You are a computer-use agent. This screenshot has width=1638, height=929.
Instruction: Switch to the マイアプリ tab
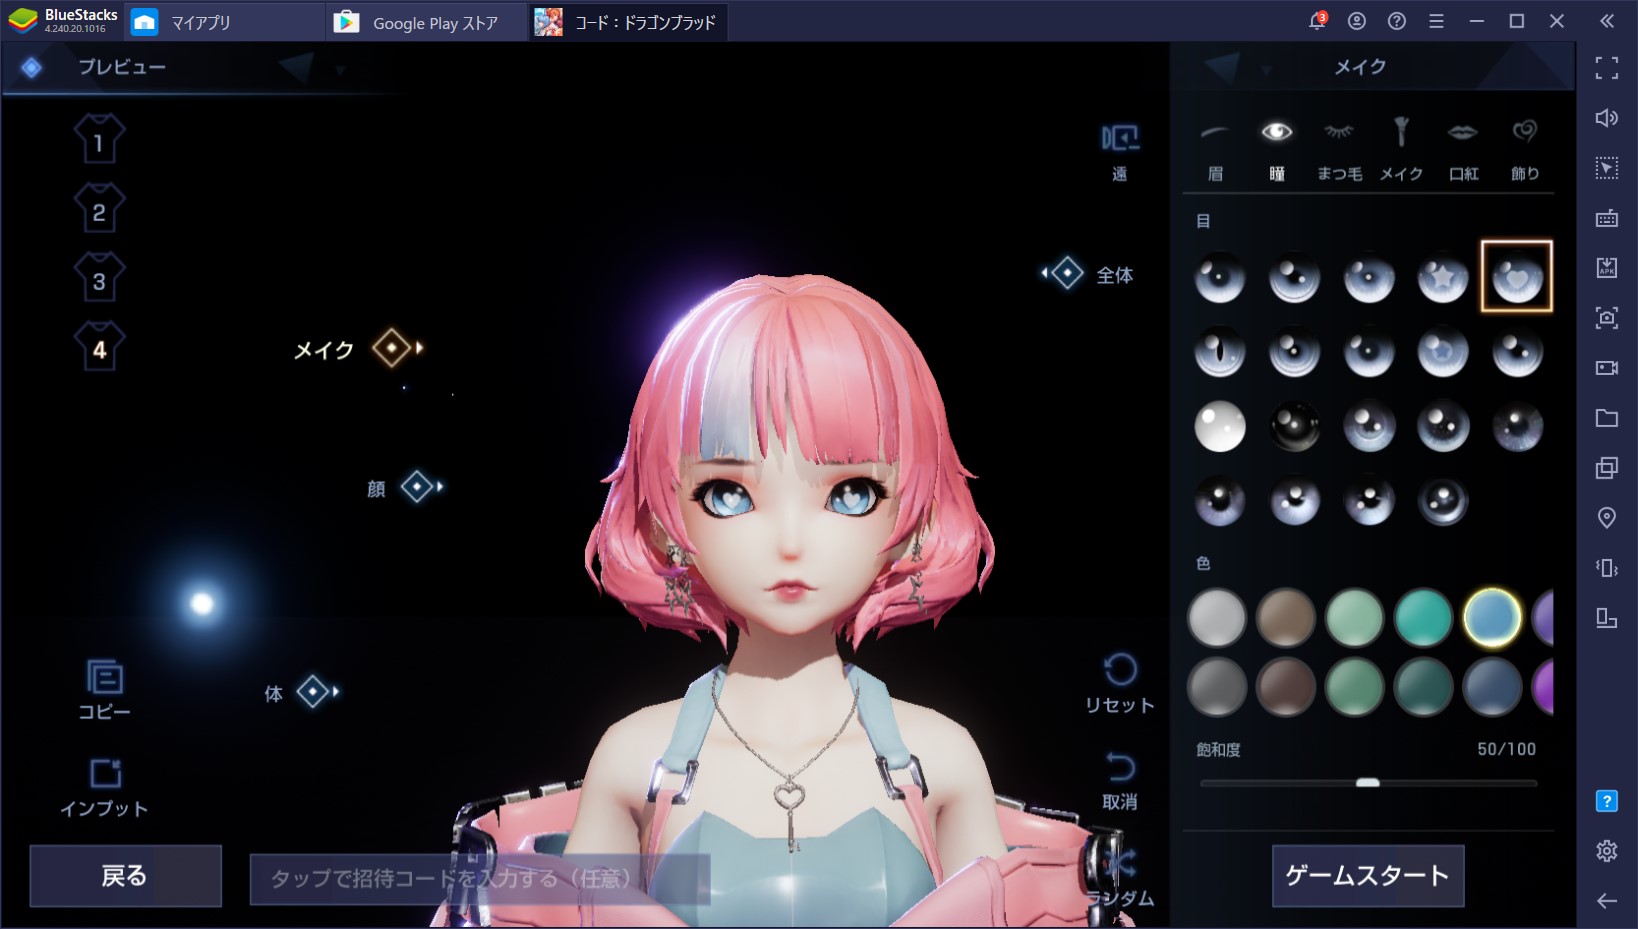[225, 22]
